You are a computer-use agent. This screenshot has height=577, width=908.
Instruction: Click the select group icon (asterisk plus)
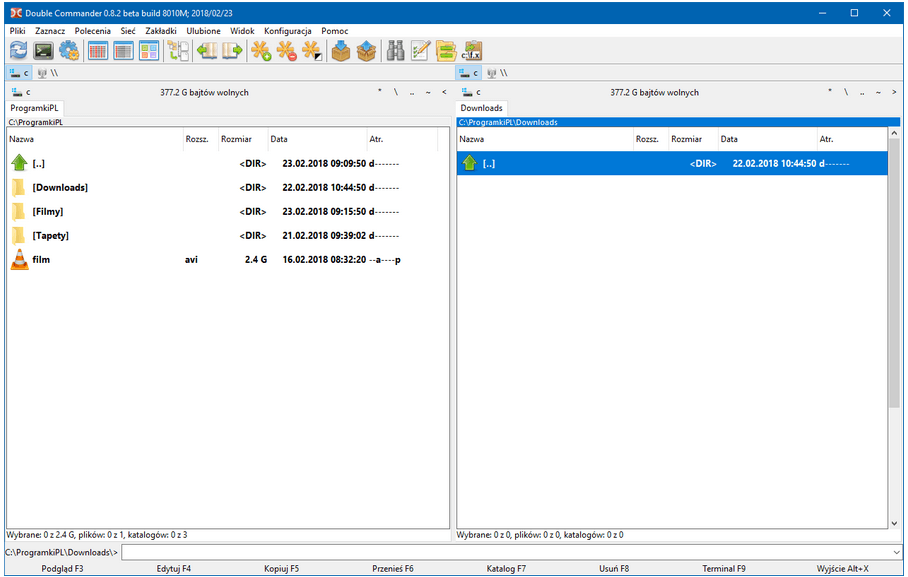pos(261,51)
